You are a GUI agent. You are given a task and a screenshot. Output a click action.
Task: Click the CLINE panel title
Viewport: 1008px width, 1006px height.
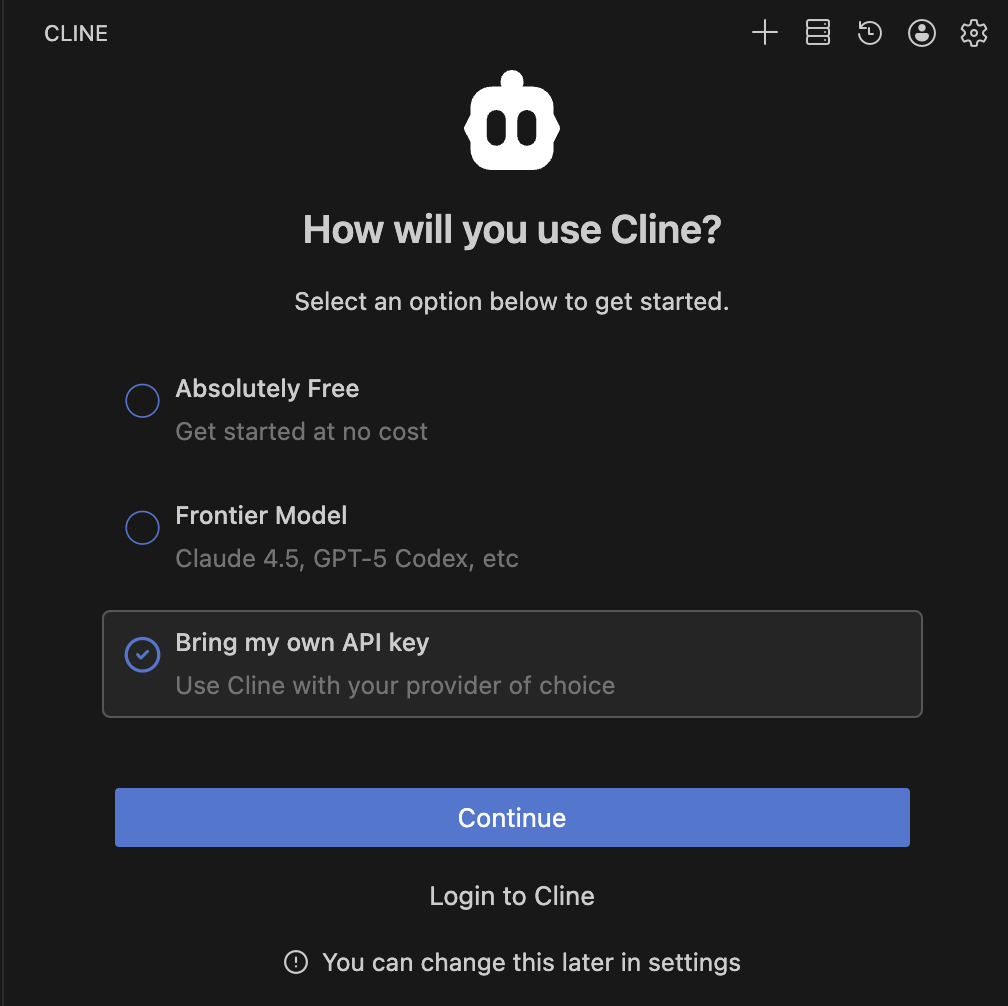(x=76, y=33)
